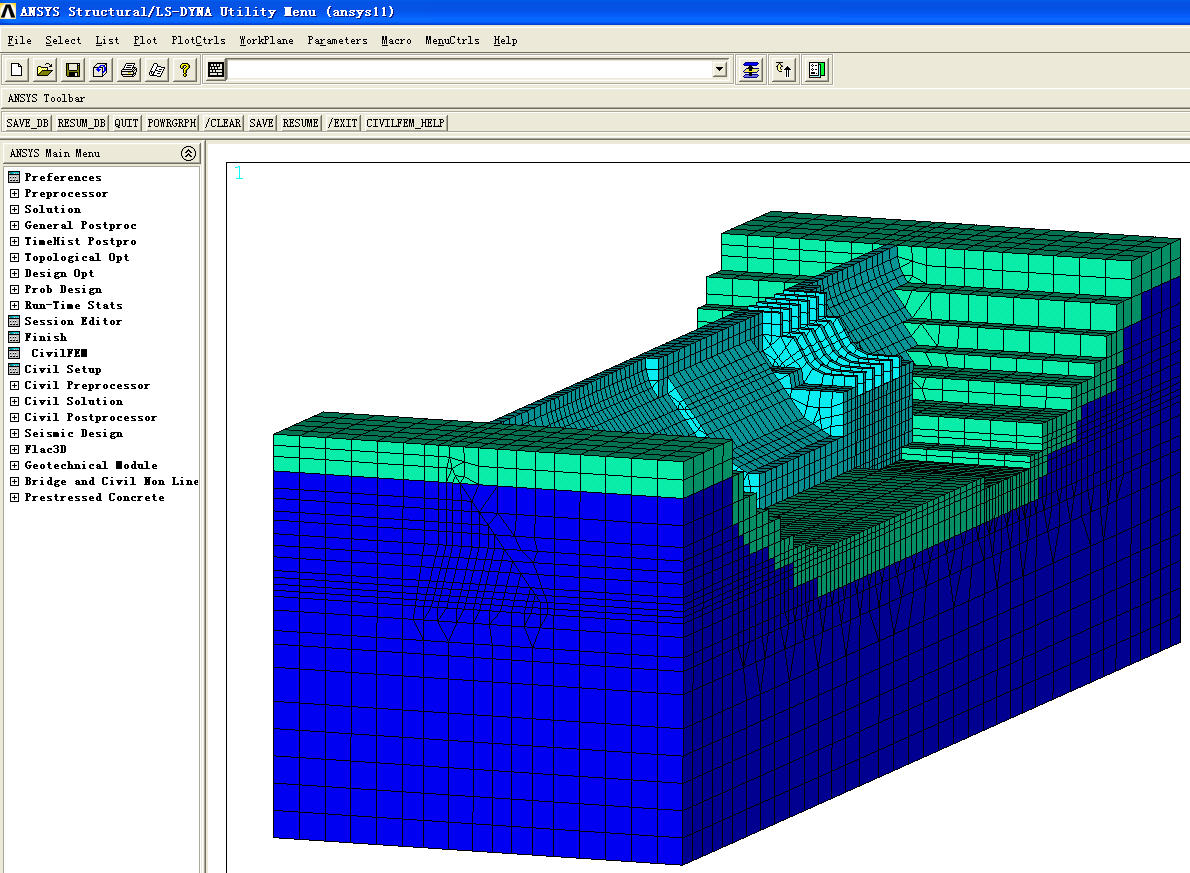Expand the Topological Opt menu

pyautogui.click(x=14, y=257)
